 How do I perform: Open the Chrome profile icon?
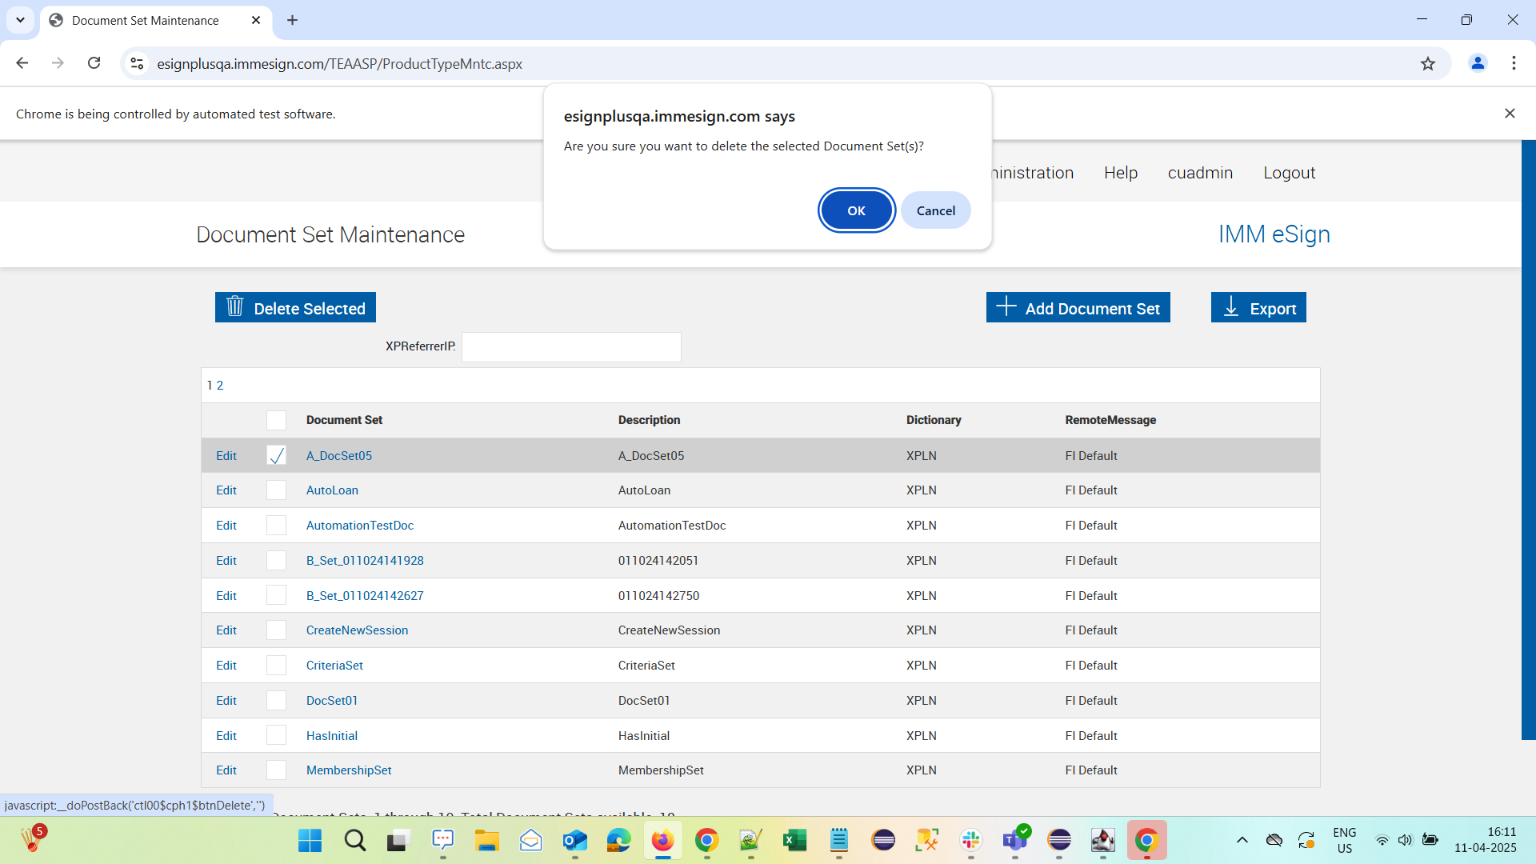1477,63
